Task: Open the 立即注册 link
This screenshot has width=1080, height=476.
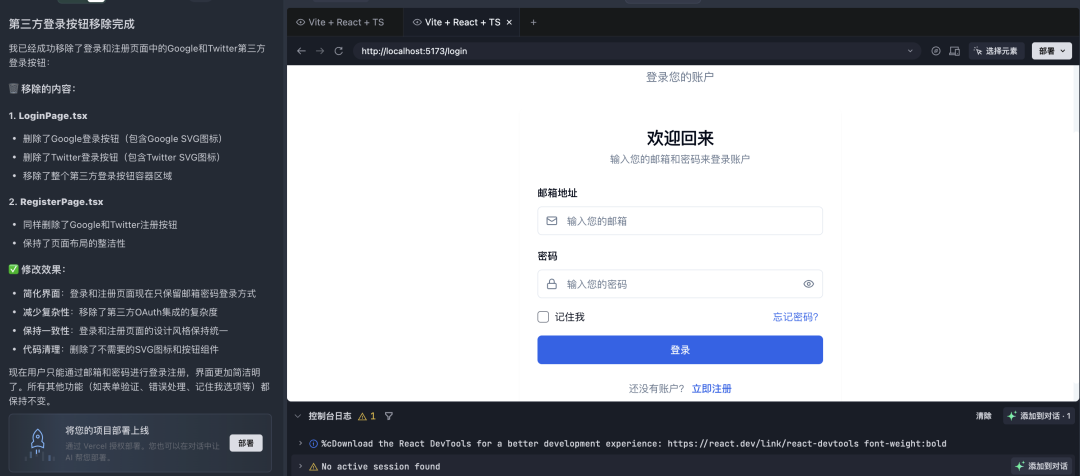Action: point(712,389)
